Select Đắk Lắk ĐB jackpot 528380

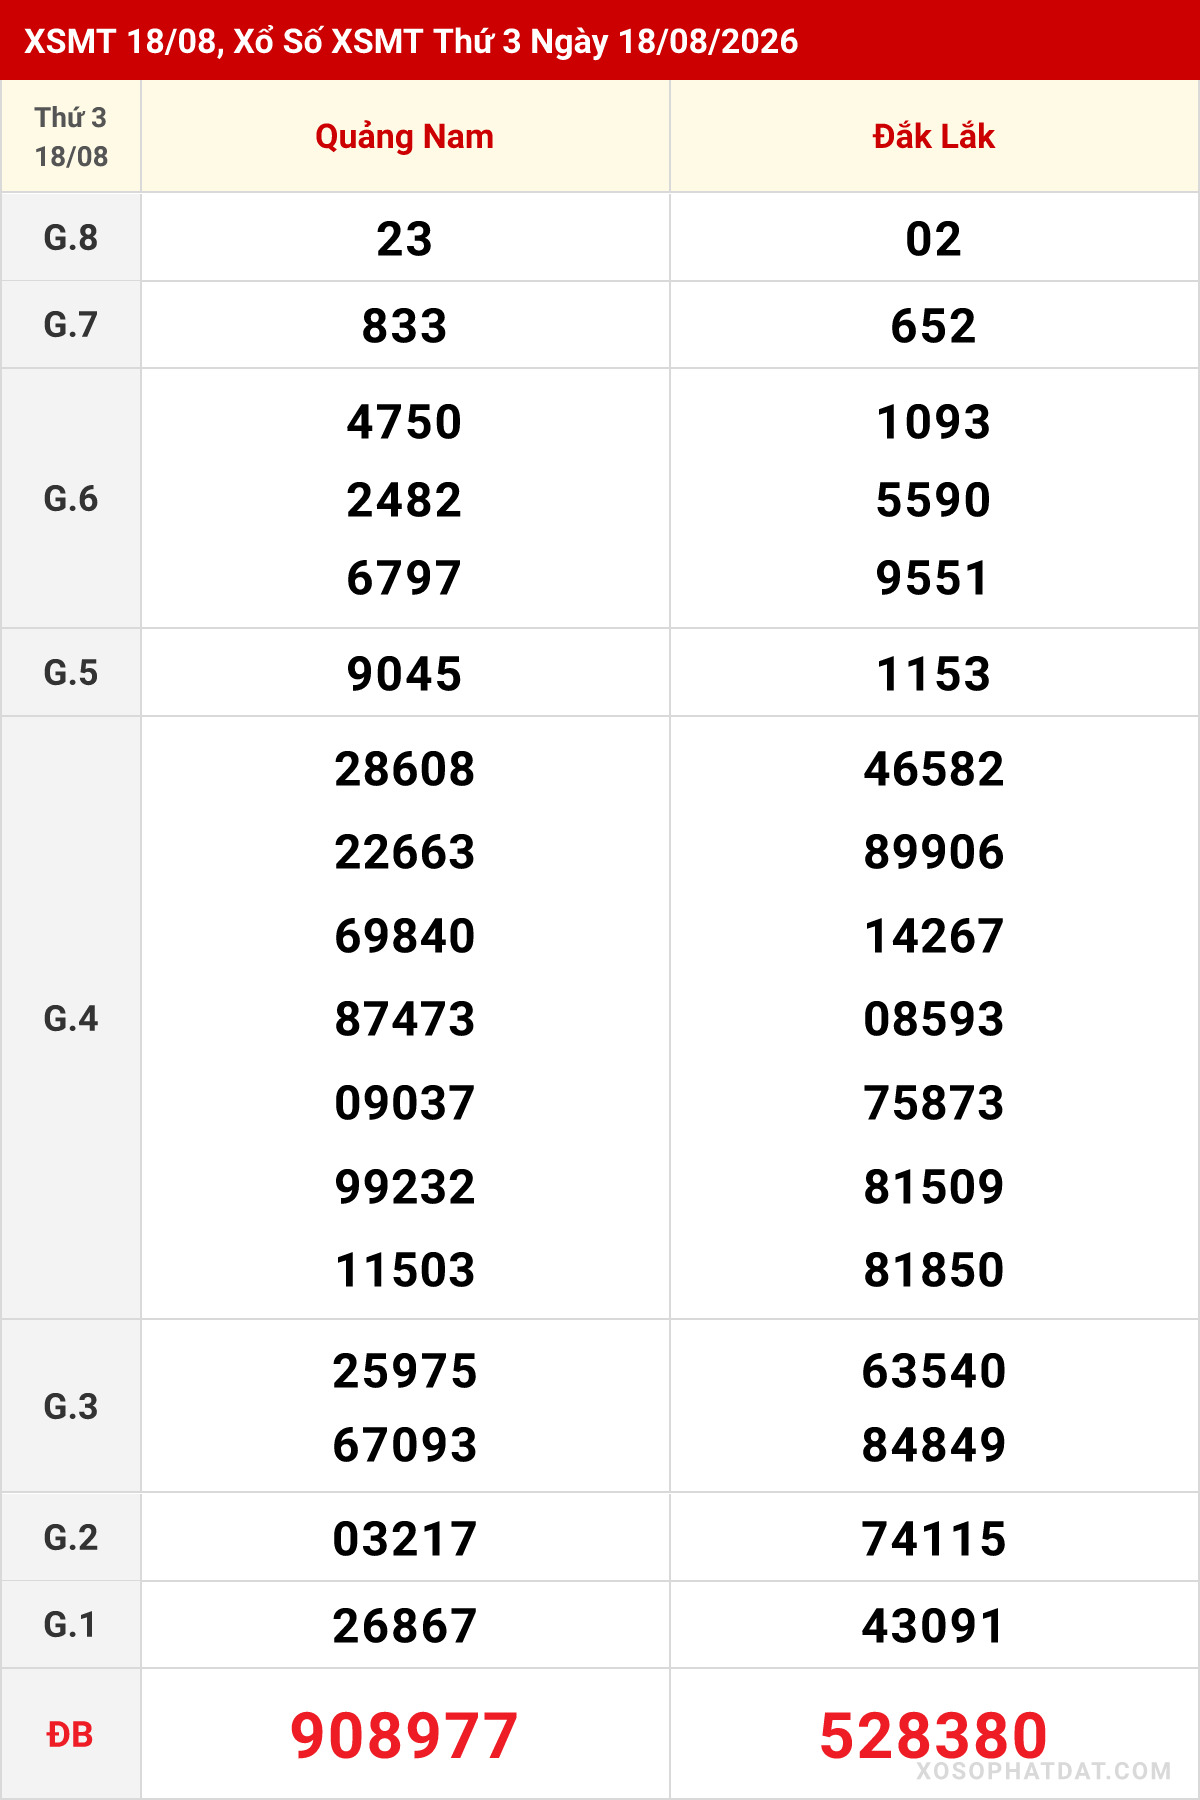pyautogui.click(x=933, y=1735)
